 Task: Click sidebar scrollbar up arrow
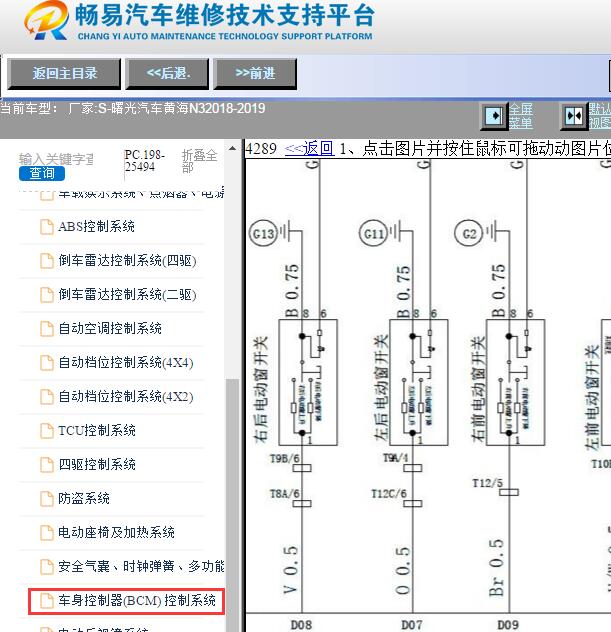click(233, 148)
